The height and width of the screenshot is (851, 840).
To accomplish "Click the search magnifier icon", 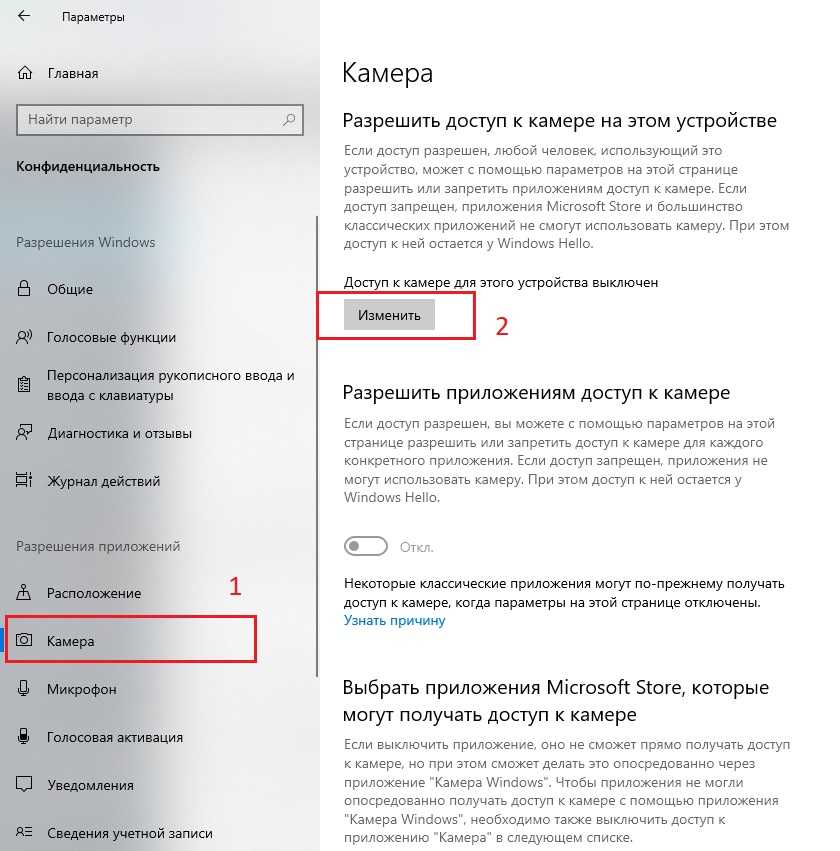I will pyautogui.click(x=289, y=119).
